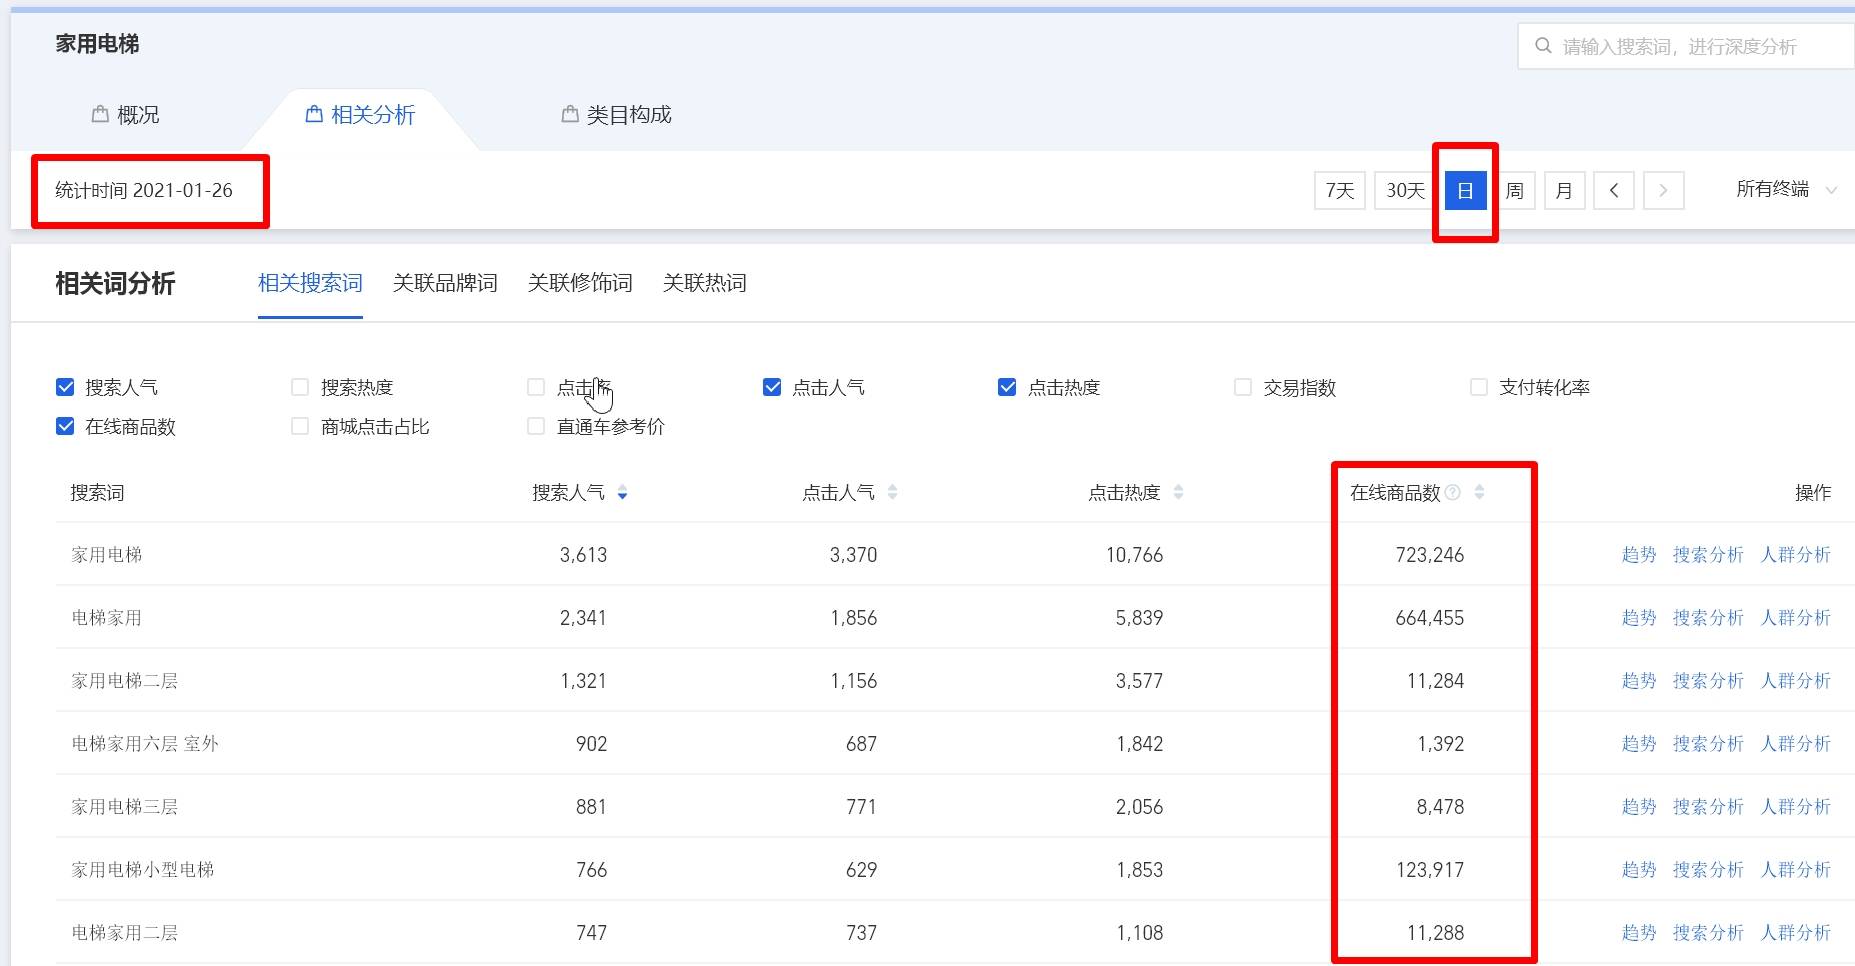
Task: Click the search keyword input field
Action: pyautogui.click(x=1690, y=46)
